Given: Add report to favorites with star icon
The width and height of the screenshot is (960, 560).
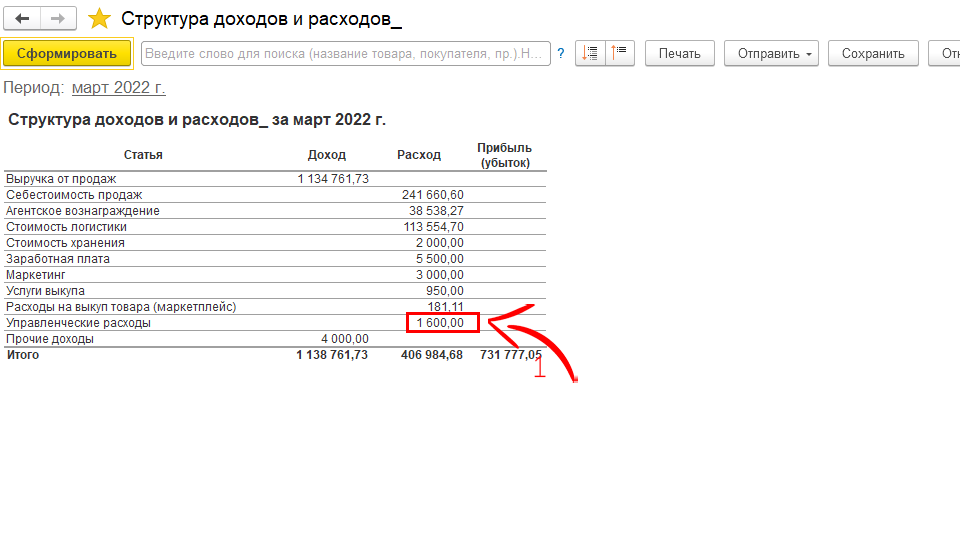Looking at the screenshot, I should [x=99, y=19].
